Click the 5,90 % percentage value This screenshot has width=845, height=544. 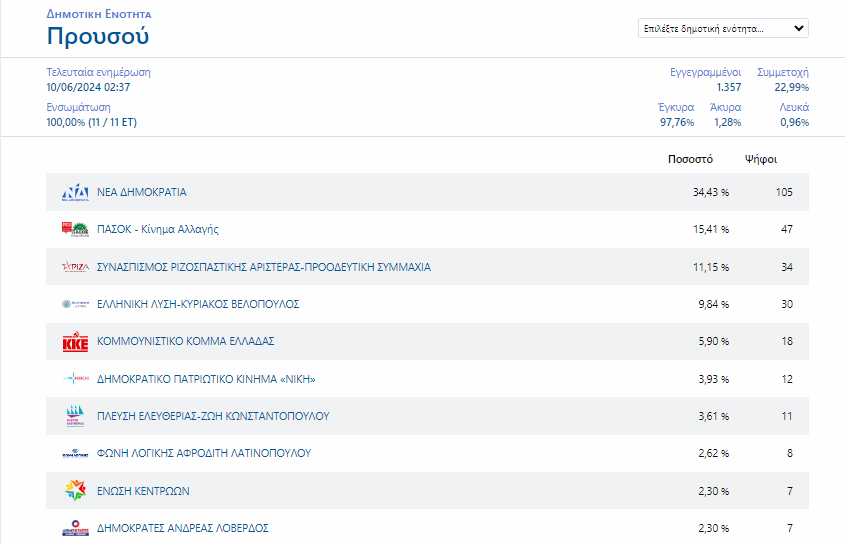(714, 341)
